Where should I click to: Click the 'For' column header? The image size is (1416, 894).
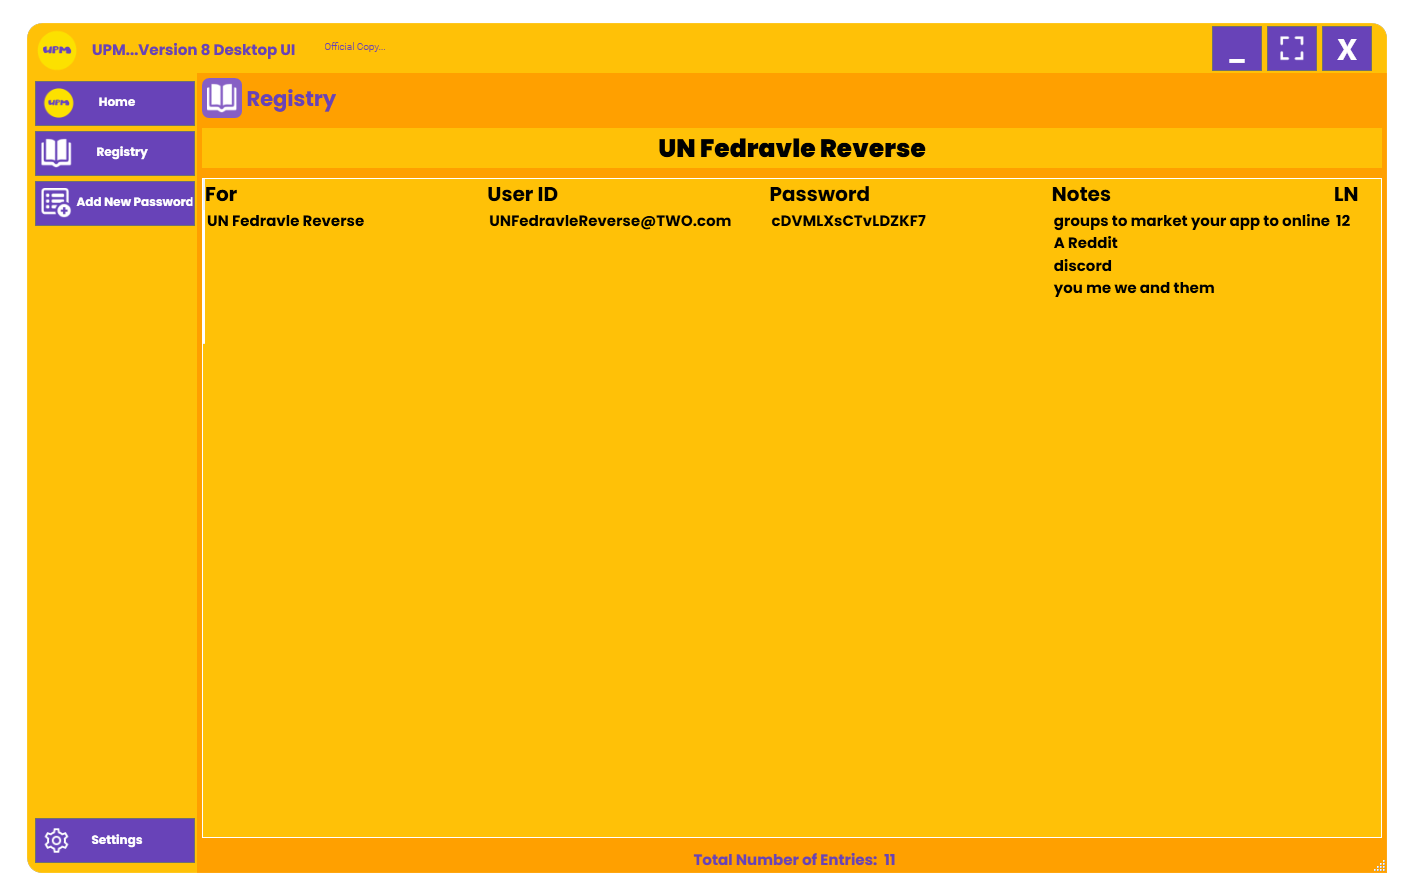pos(221,194)
